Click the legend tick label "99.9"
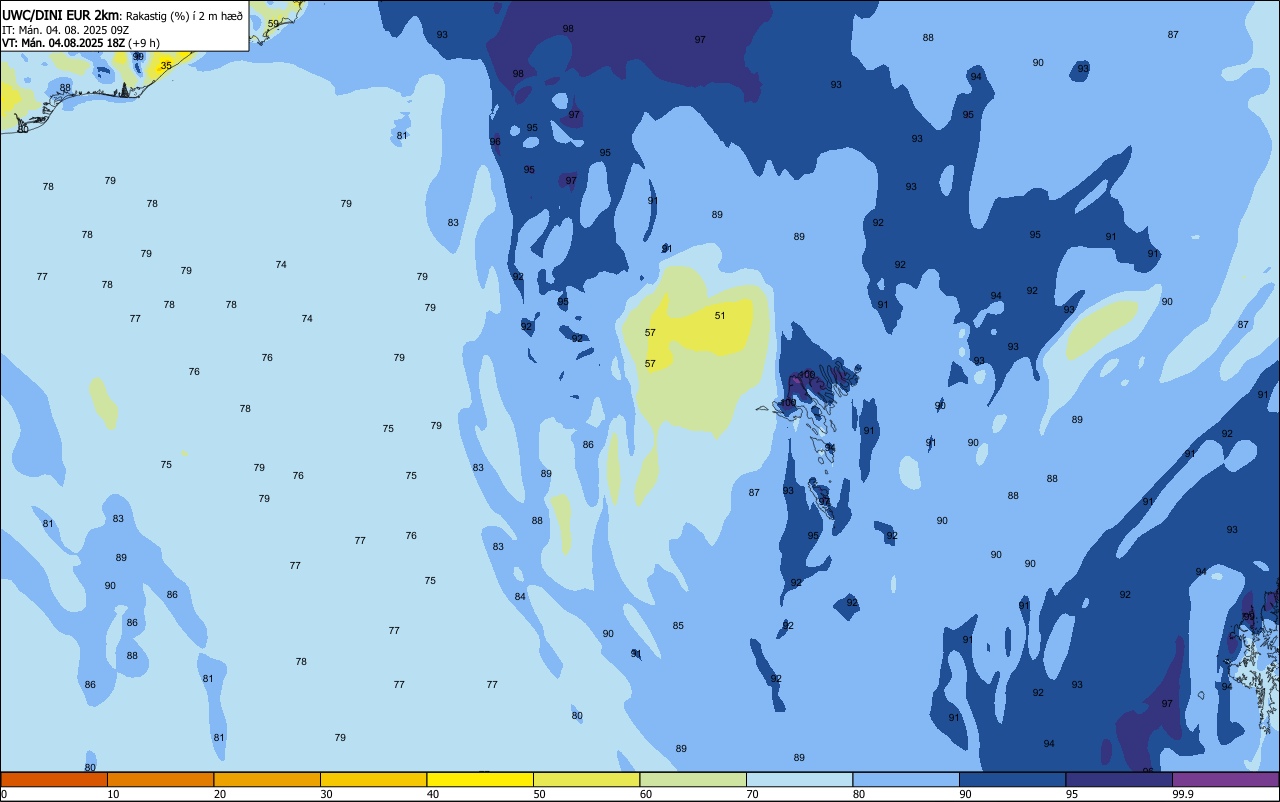The height and width of the screenshot is (802, 1280). click(1183, 794)
